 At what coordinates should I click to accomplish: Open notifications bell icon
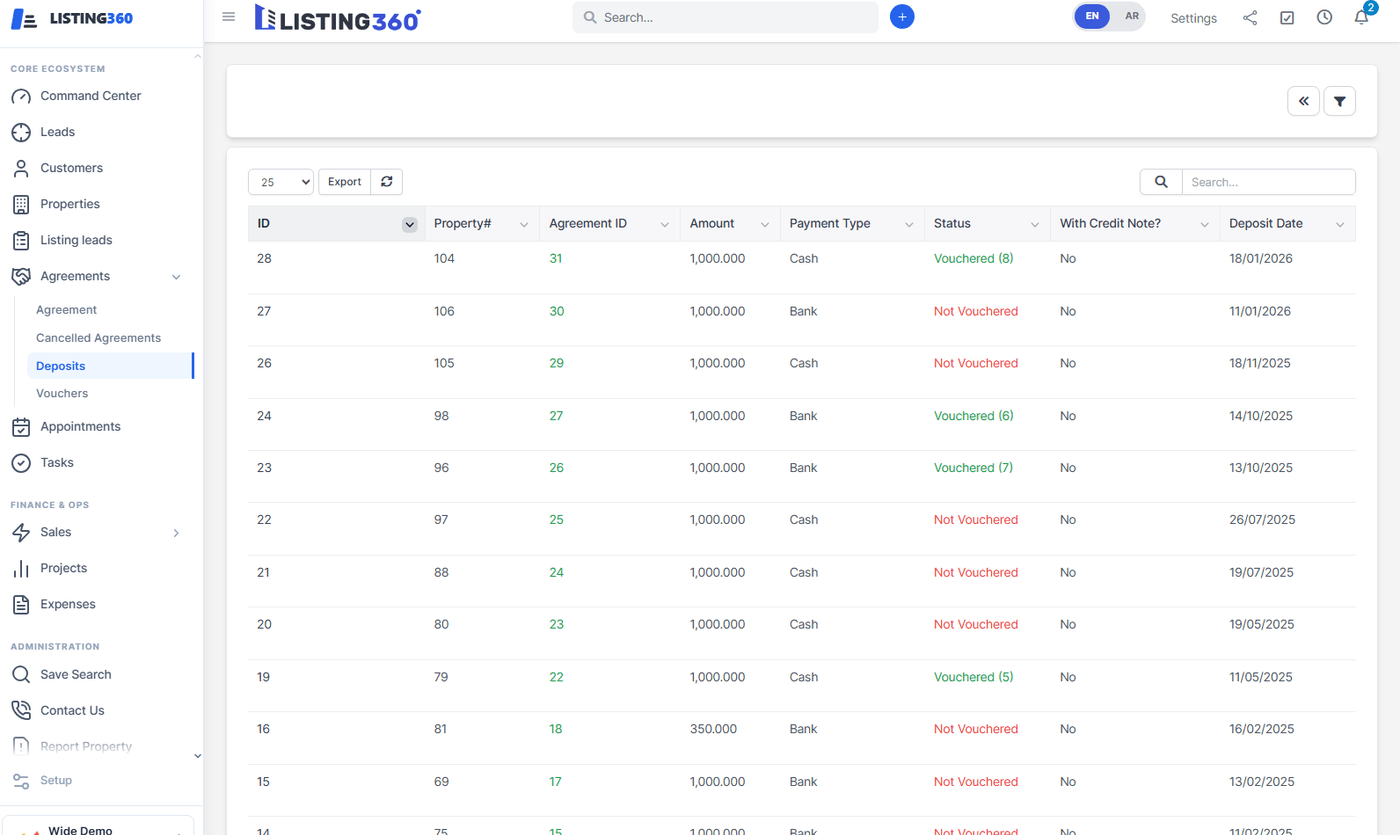point(1361,18)
